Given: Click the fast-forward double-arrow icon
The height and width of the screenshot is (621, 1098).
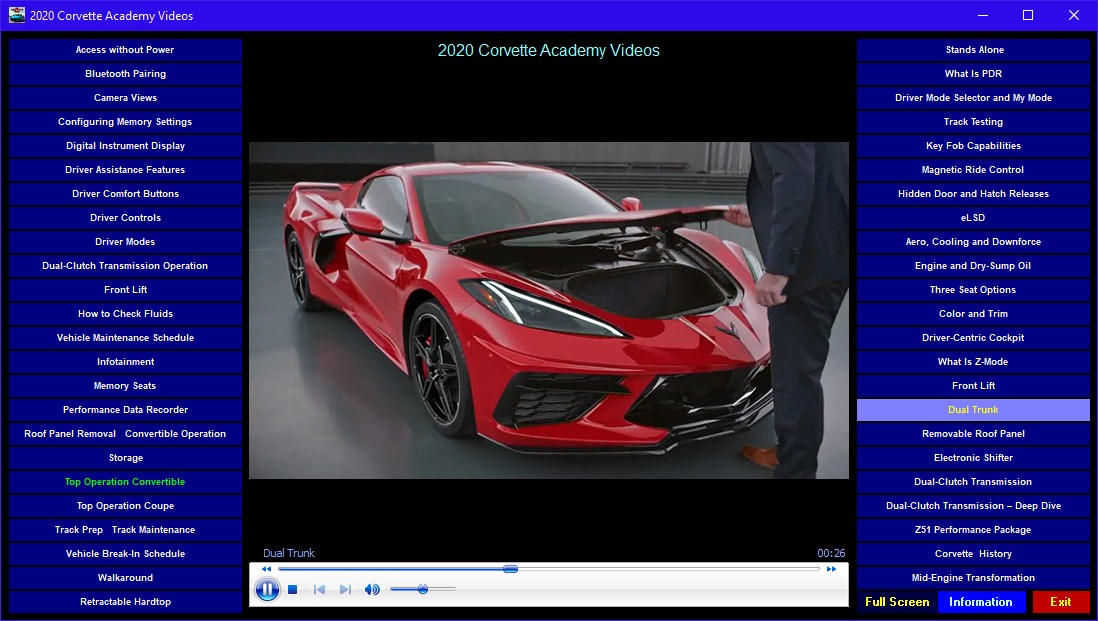Looking at the screenshot, I should coord(831,569).
